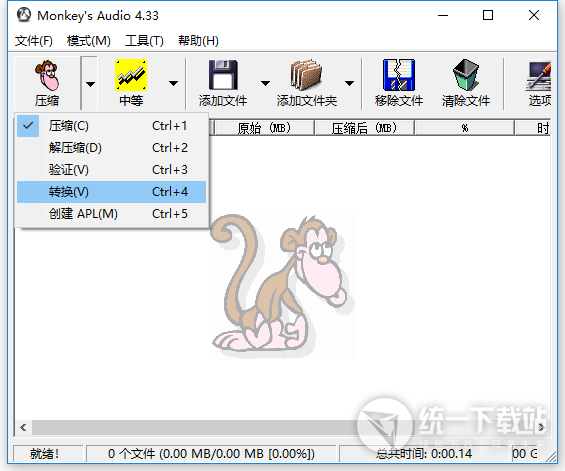Switch the mode to 解压缩(D)
The height and width of the screenshot is (471, 565).
point(112,148)
